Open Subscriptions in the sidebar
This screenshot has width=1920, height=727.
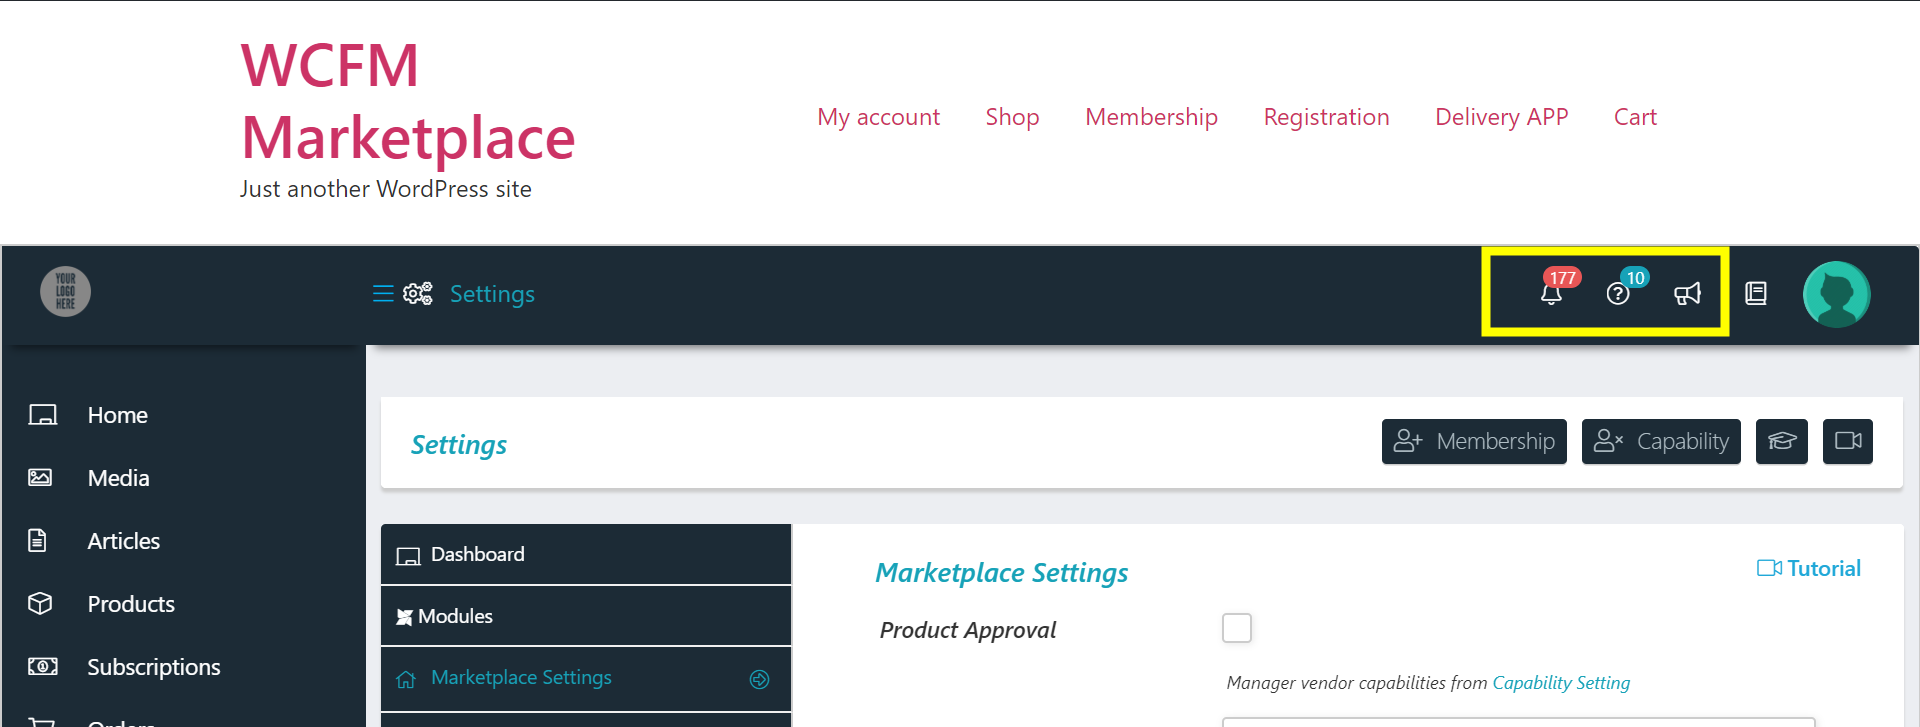click(x=153, y=667)
